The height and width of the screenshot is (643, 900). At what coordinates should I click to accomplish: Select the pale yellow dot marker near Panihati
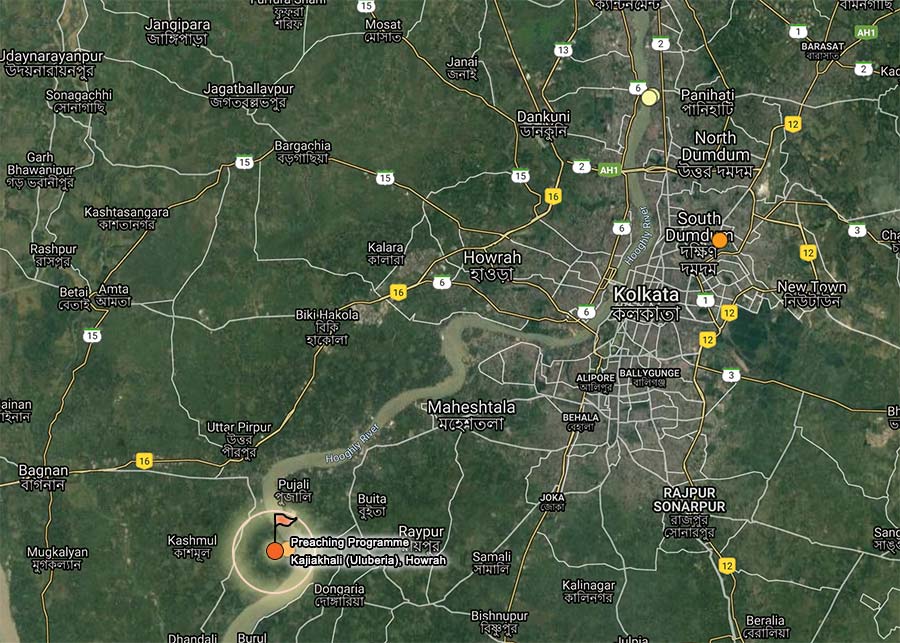(650, 97)
